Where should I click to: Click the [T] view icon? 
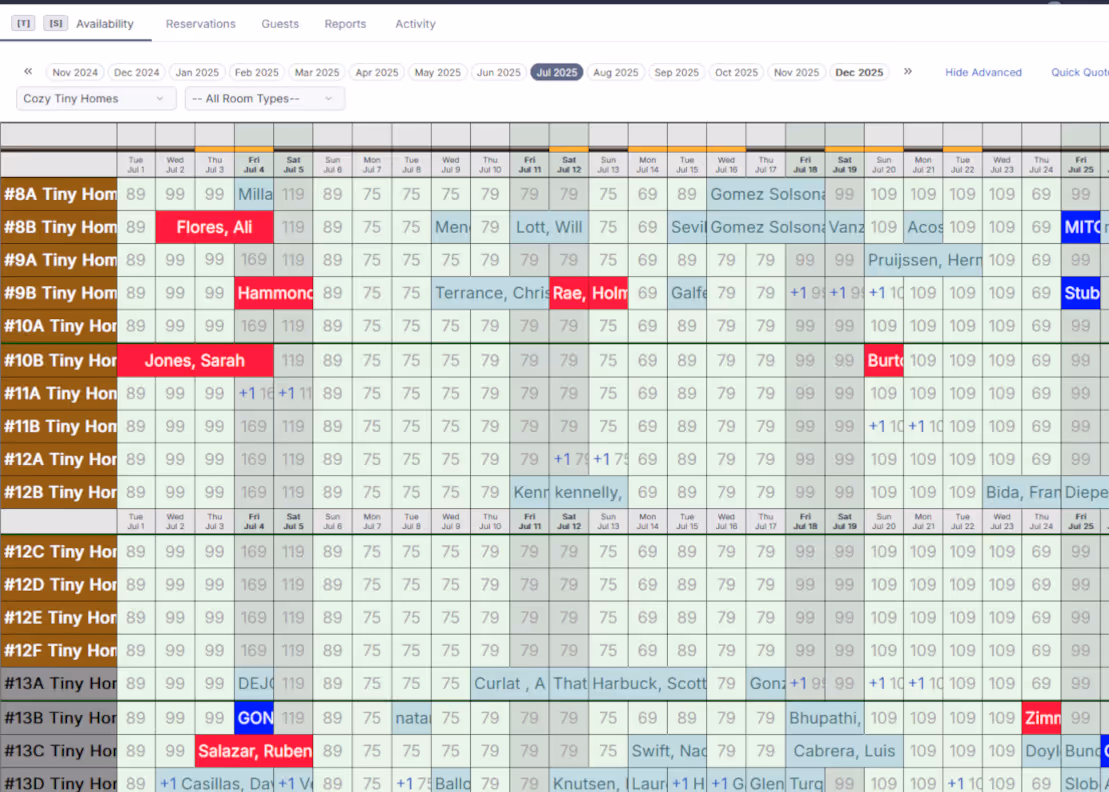(x=23, y=22)
